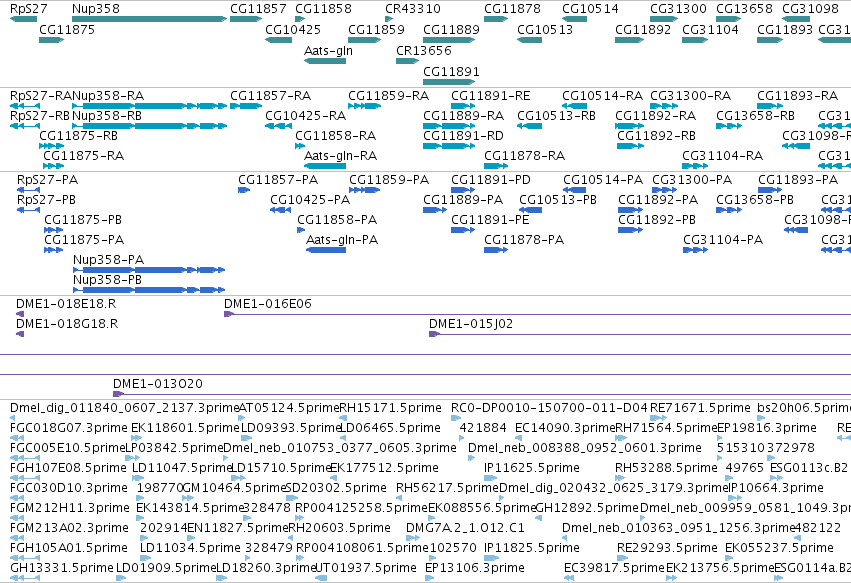Viewport: 851px width, 583px height.
Task: Select the CG11857-RA transcript label
Action: pyautogui.click(x=271, y=96)
